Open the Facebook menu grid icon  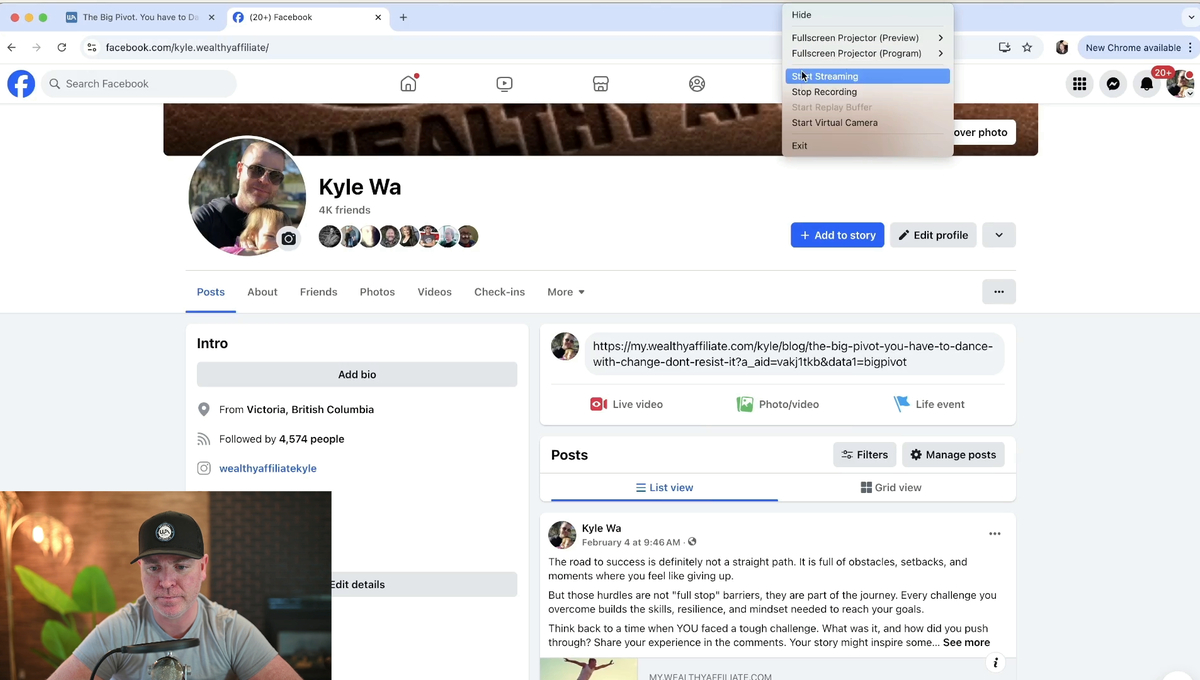[1079, 84]
